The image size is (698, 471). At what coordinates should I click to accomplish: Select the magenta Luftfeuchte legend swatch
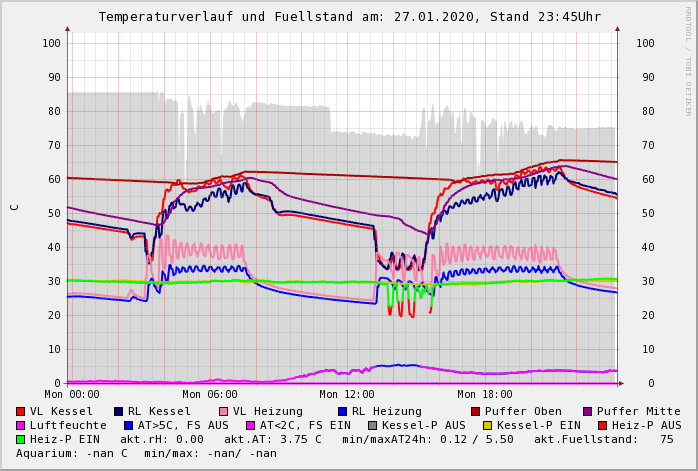(21, 426)
